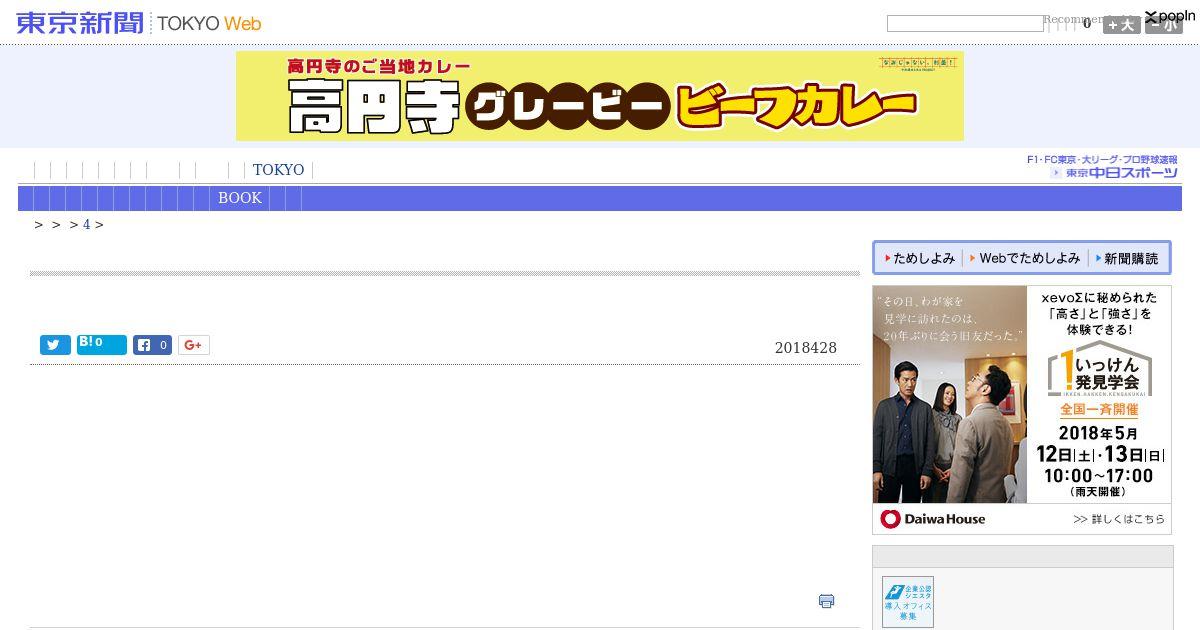This screenshot has width=1200, height=630.
Task: Open the Koenji Gravy Beef Curry banner ad
Action: click(600, 96)
